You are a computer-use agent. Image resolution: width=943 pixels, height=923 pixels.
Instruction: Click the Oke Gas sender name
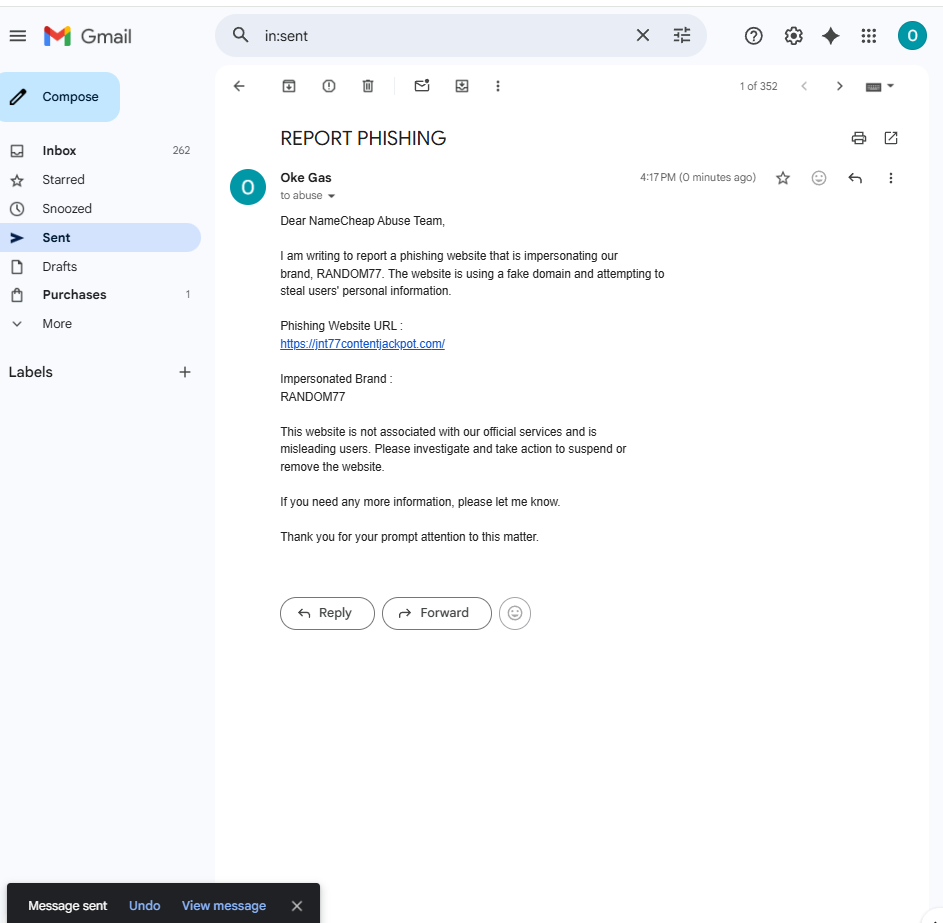click(306, 177)
